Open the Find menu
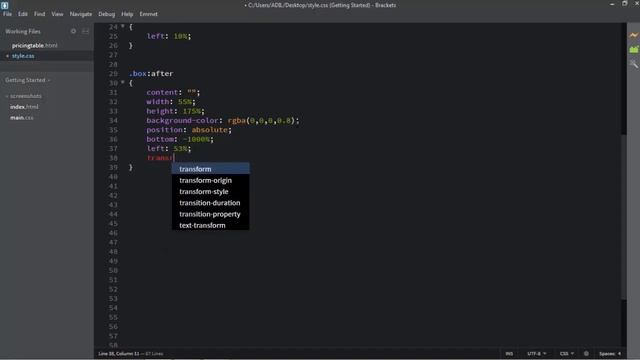The width and height of the screenshot is (640, 360). (x=40, y=14)
